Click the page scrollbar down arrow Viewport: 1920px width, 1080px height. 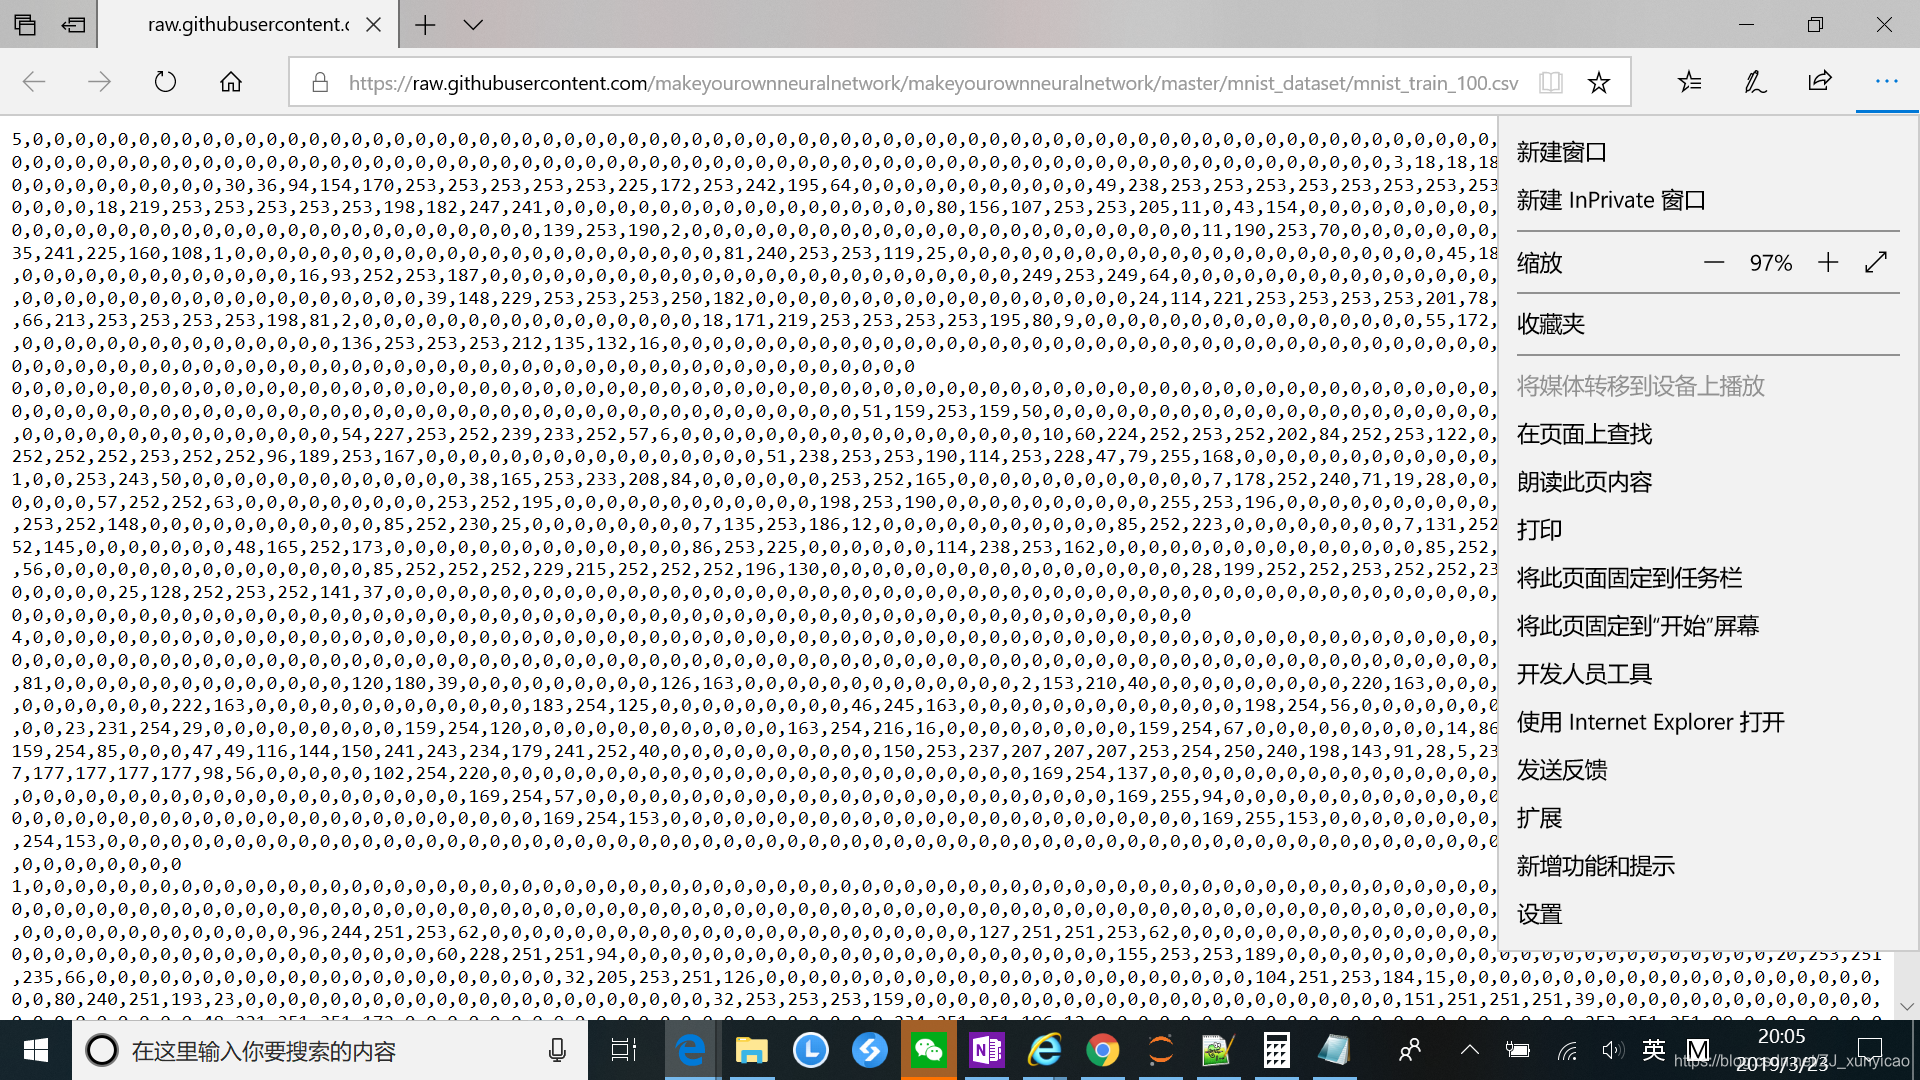point(1907,1007)
